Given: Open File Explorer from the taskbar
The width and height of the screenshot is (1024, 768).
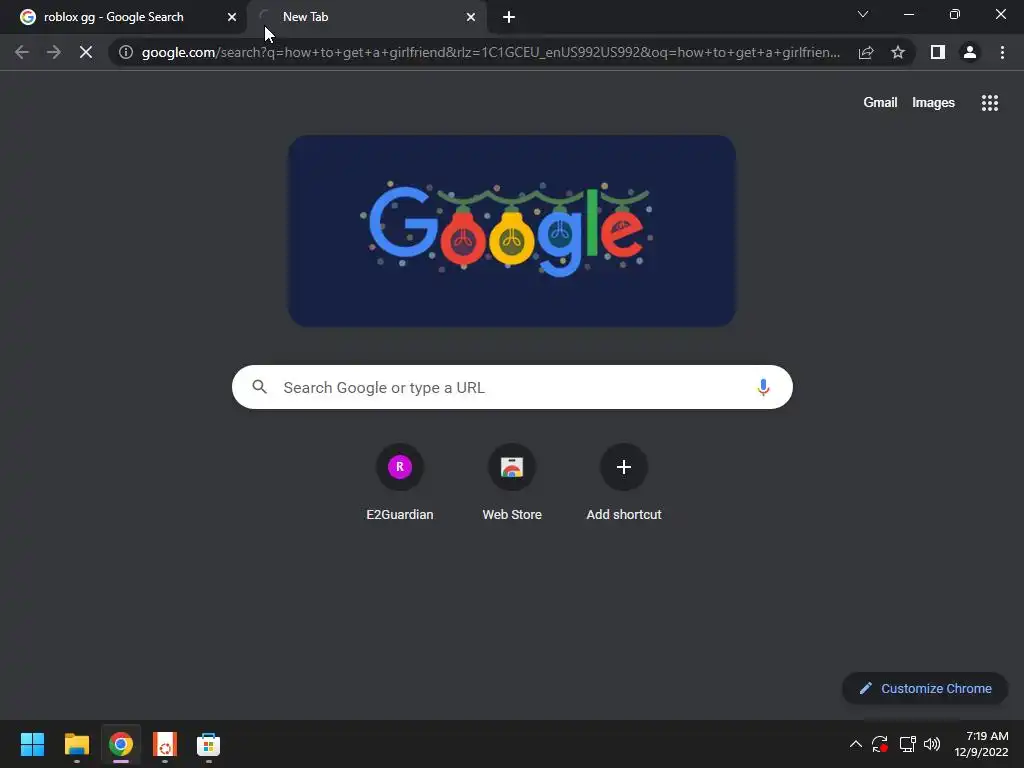Looking at the screenshot, I should click(76, 744).
